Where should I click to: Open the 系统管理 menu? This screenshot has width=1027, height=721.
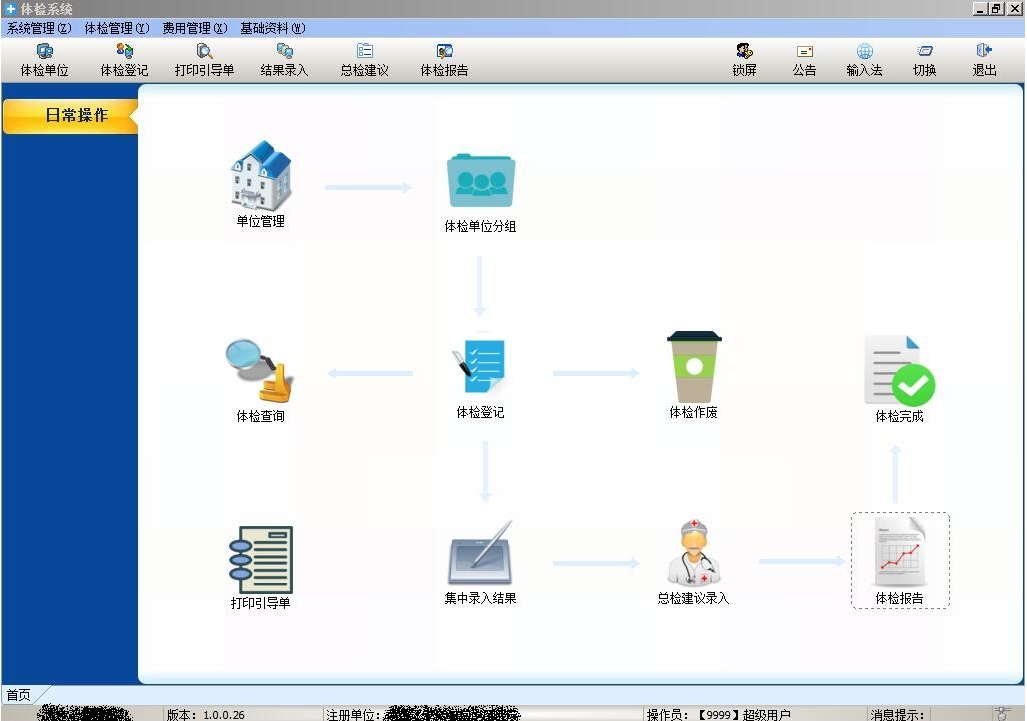click(x=39, y=28)
